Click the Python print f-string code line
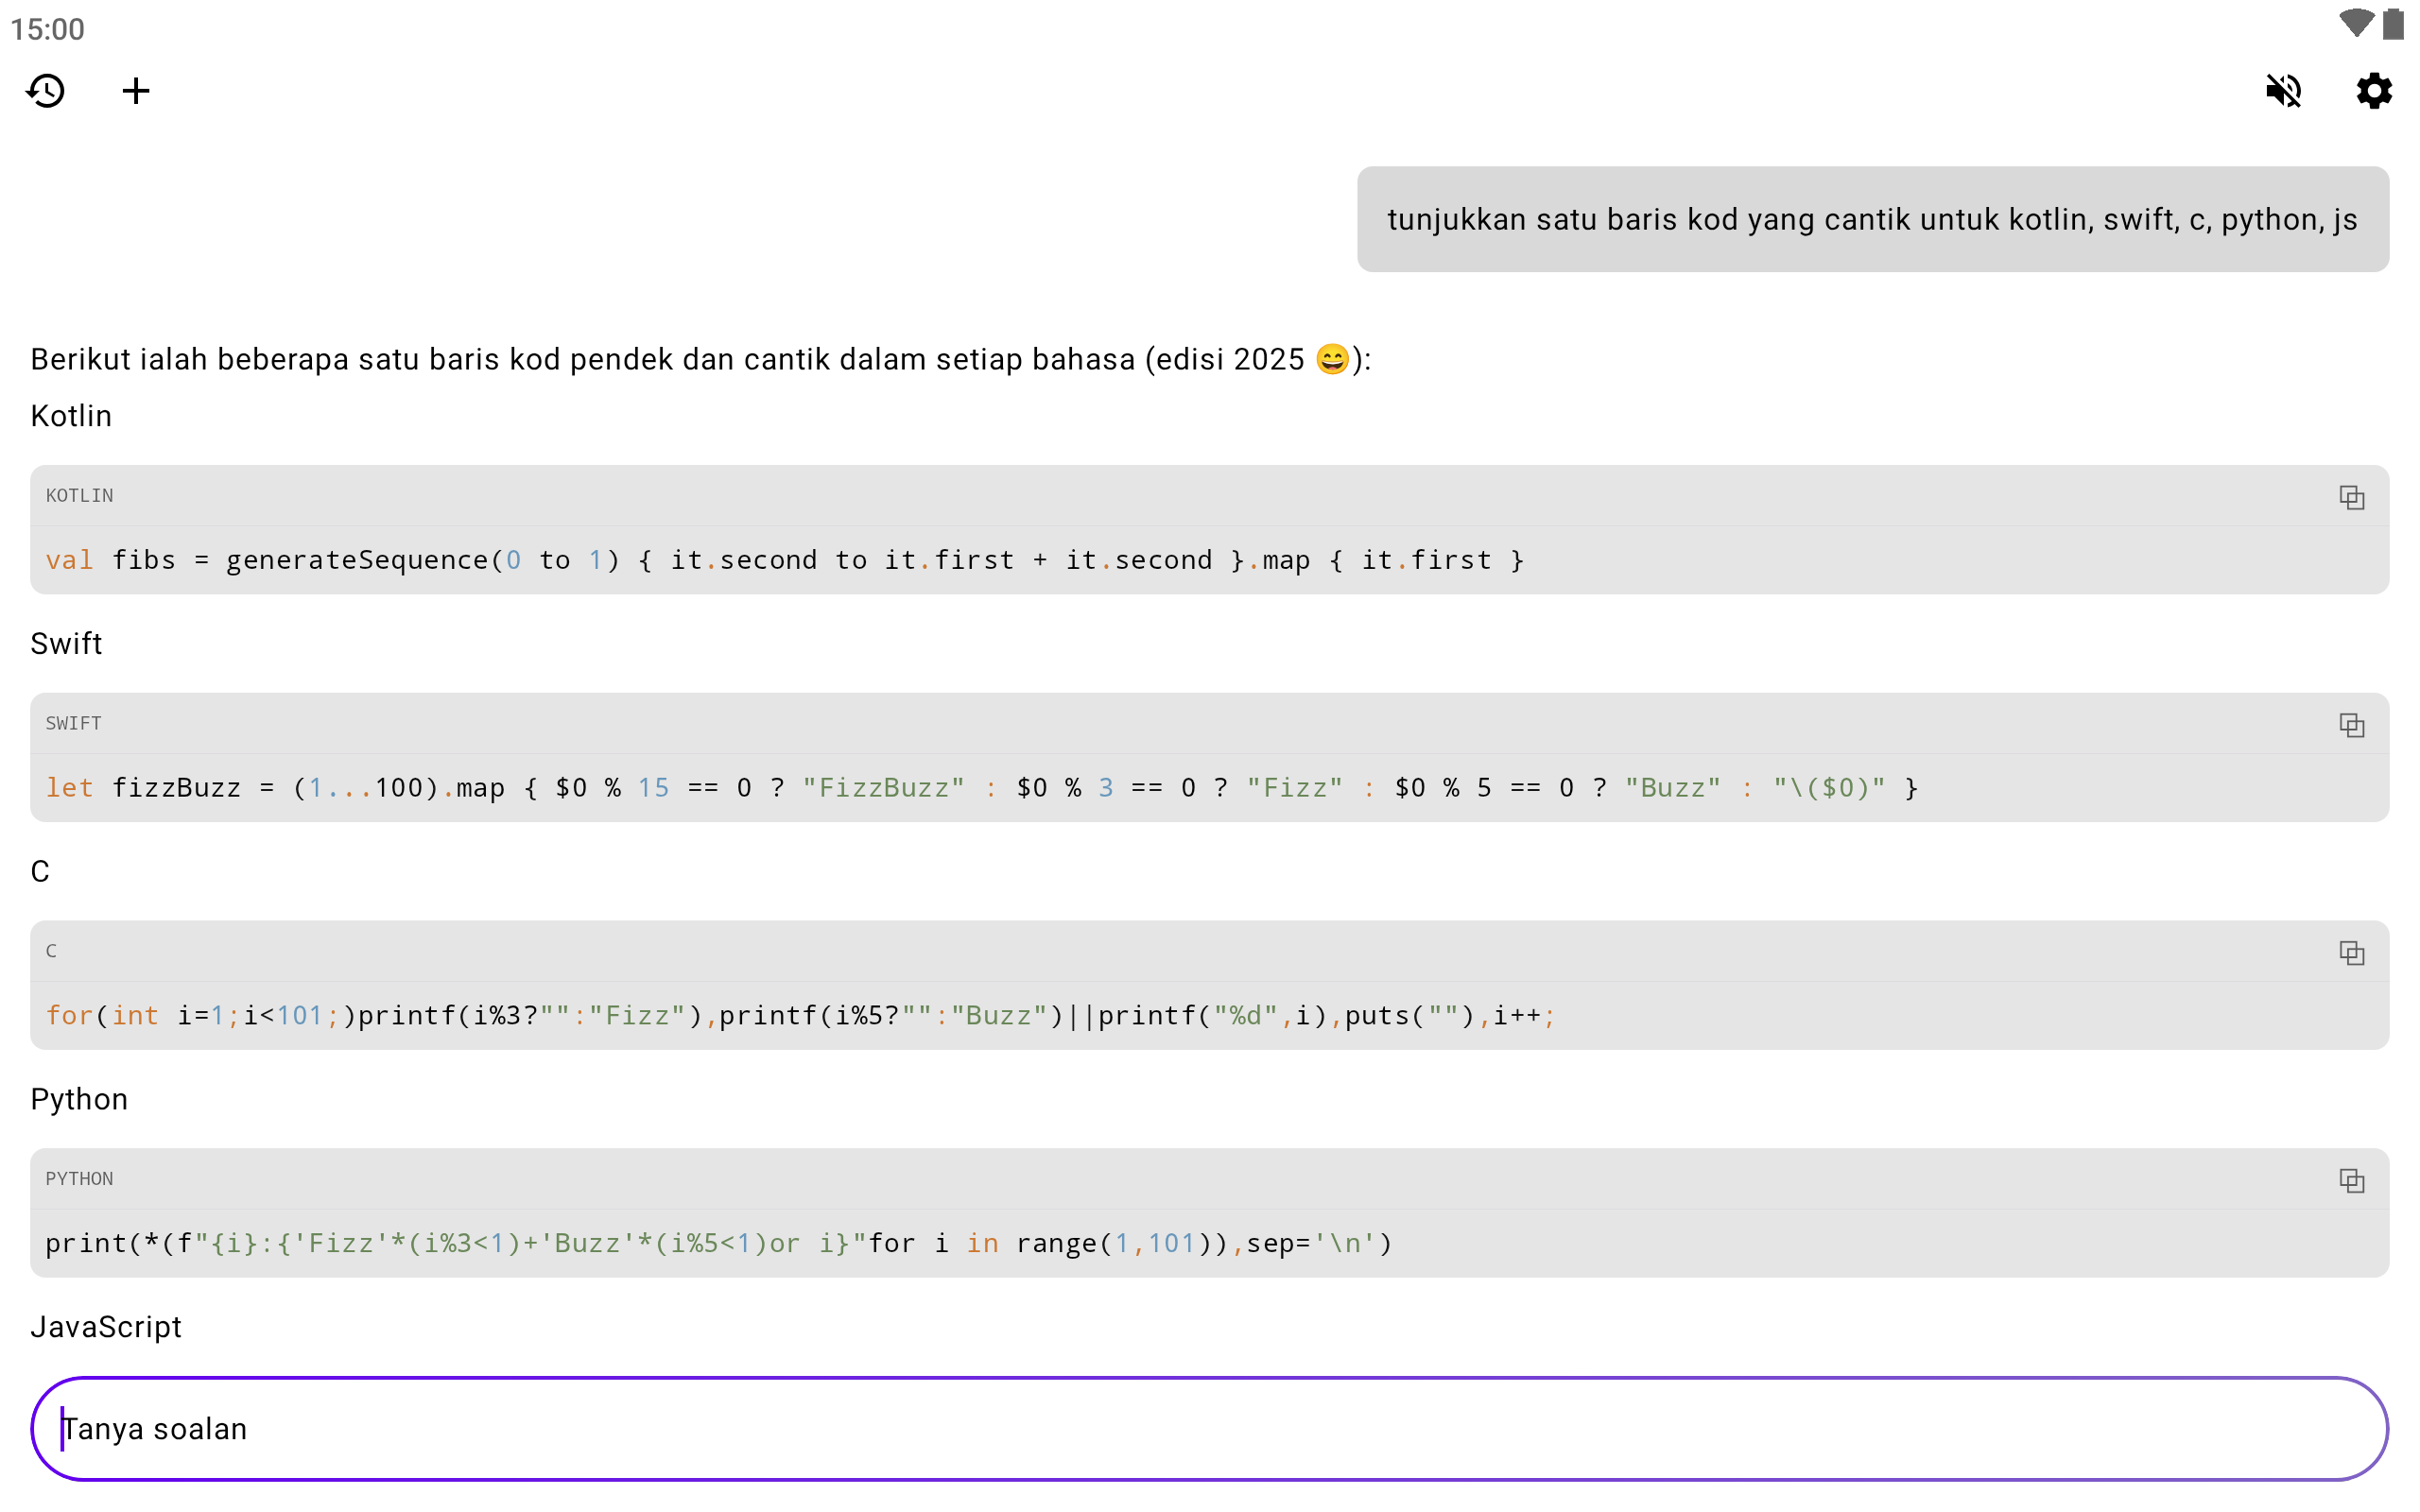This screenshot has height=1512, width=2420. click(x=718, y=1244)
